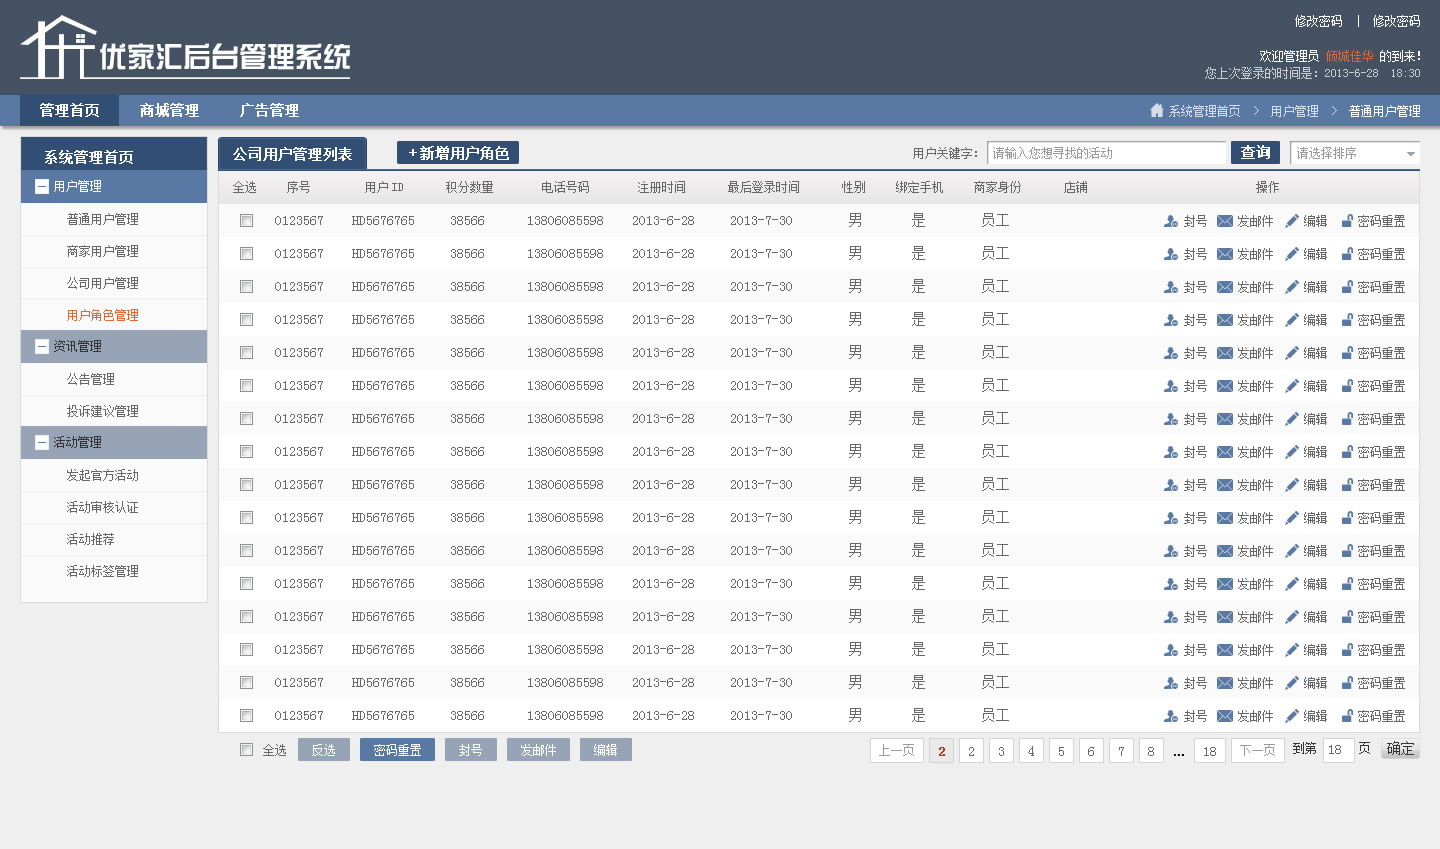This screenshot has width=1440, height=849.
Task: Open the 广告管理 nav tab
Action: tap(269, 110)
